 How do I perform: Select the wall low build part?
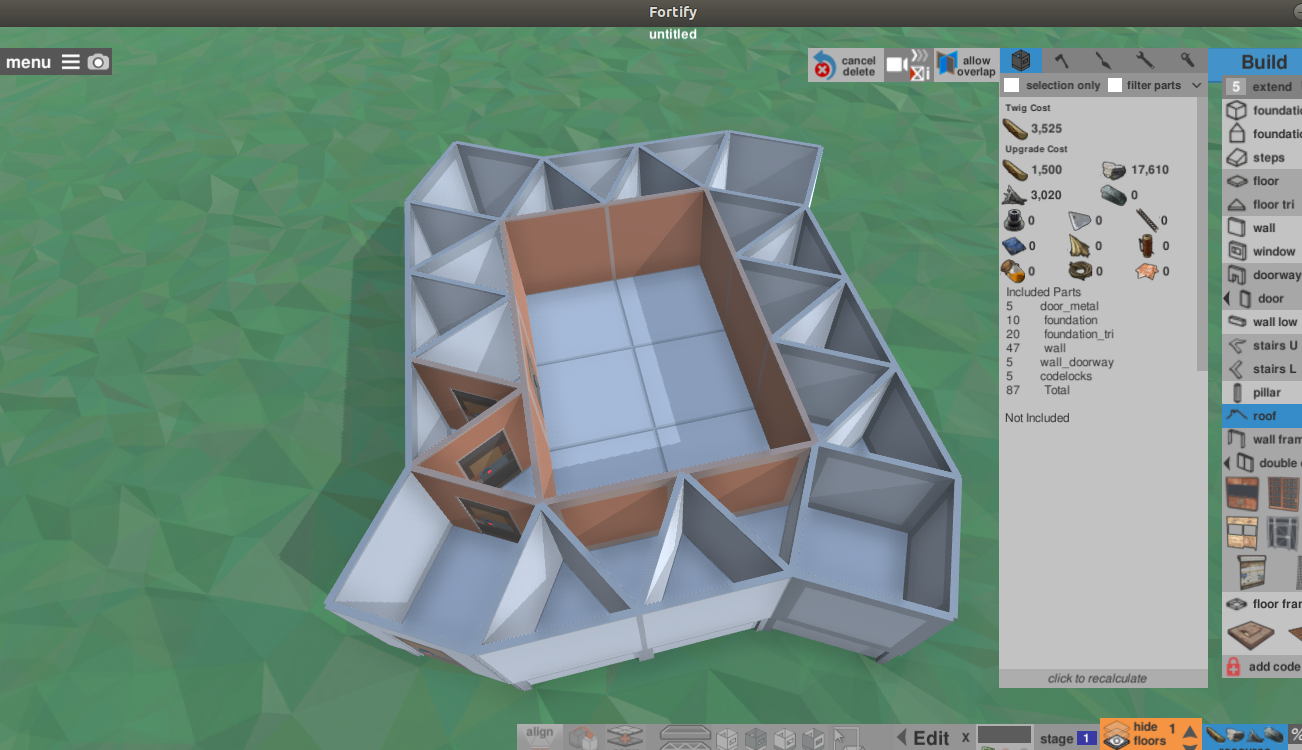tap(1262, 322)
